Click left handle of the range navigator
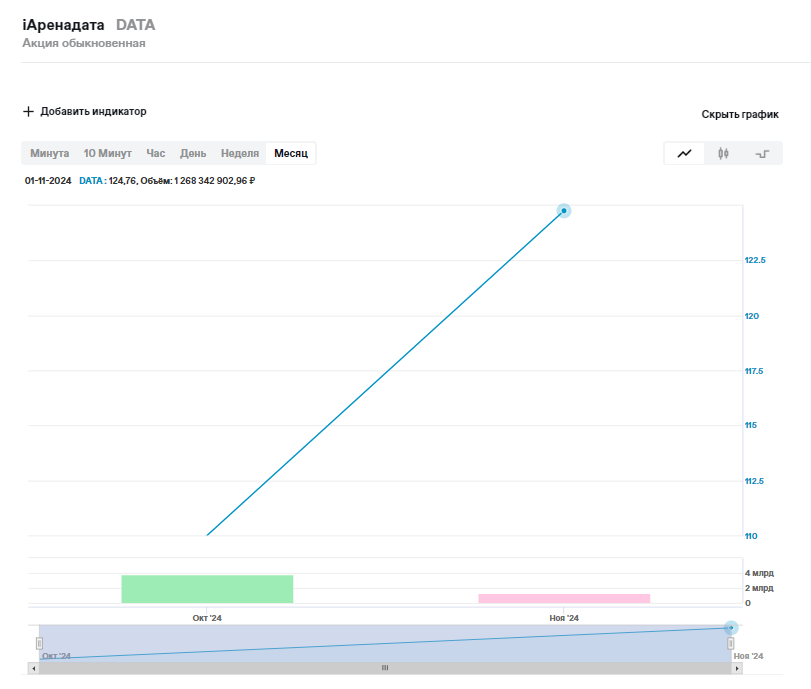 click(40, 643)
